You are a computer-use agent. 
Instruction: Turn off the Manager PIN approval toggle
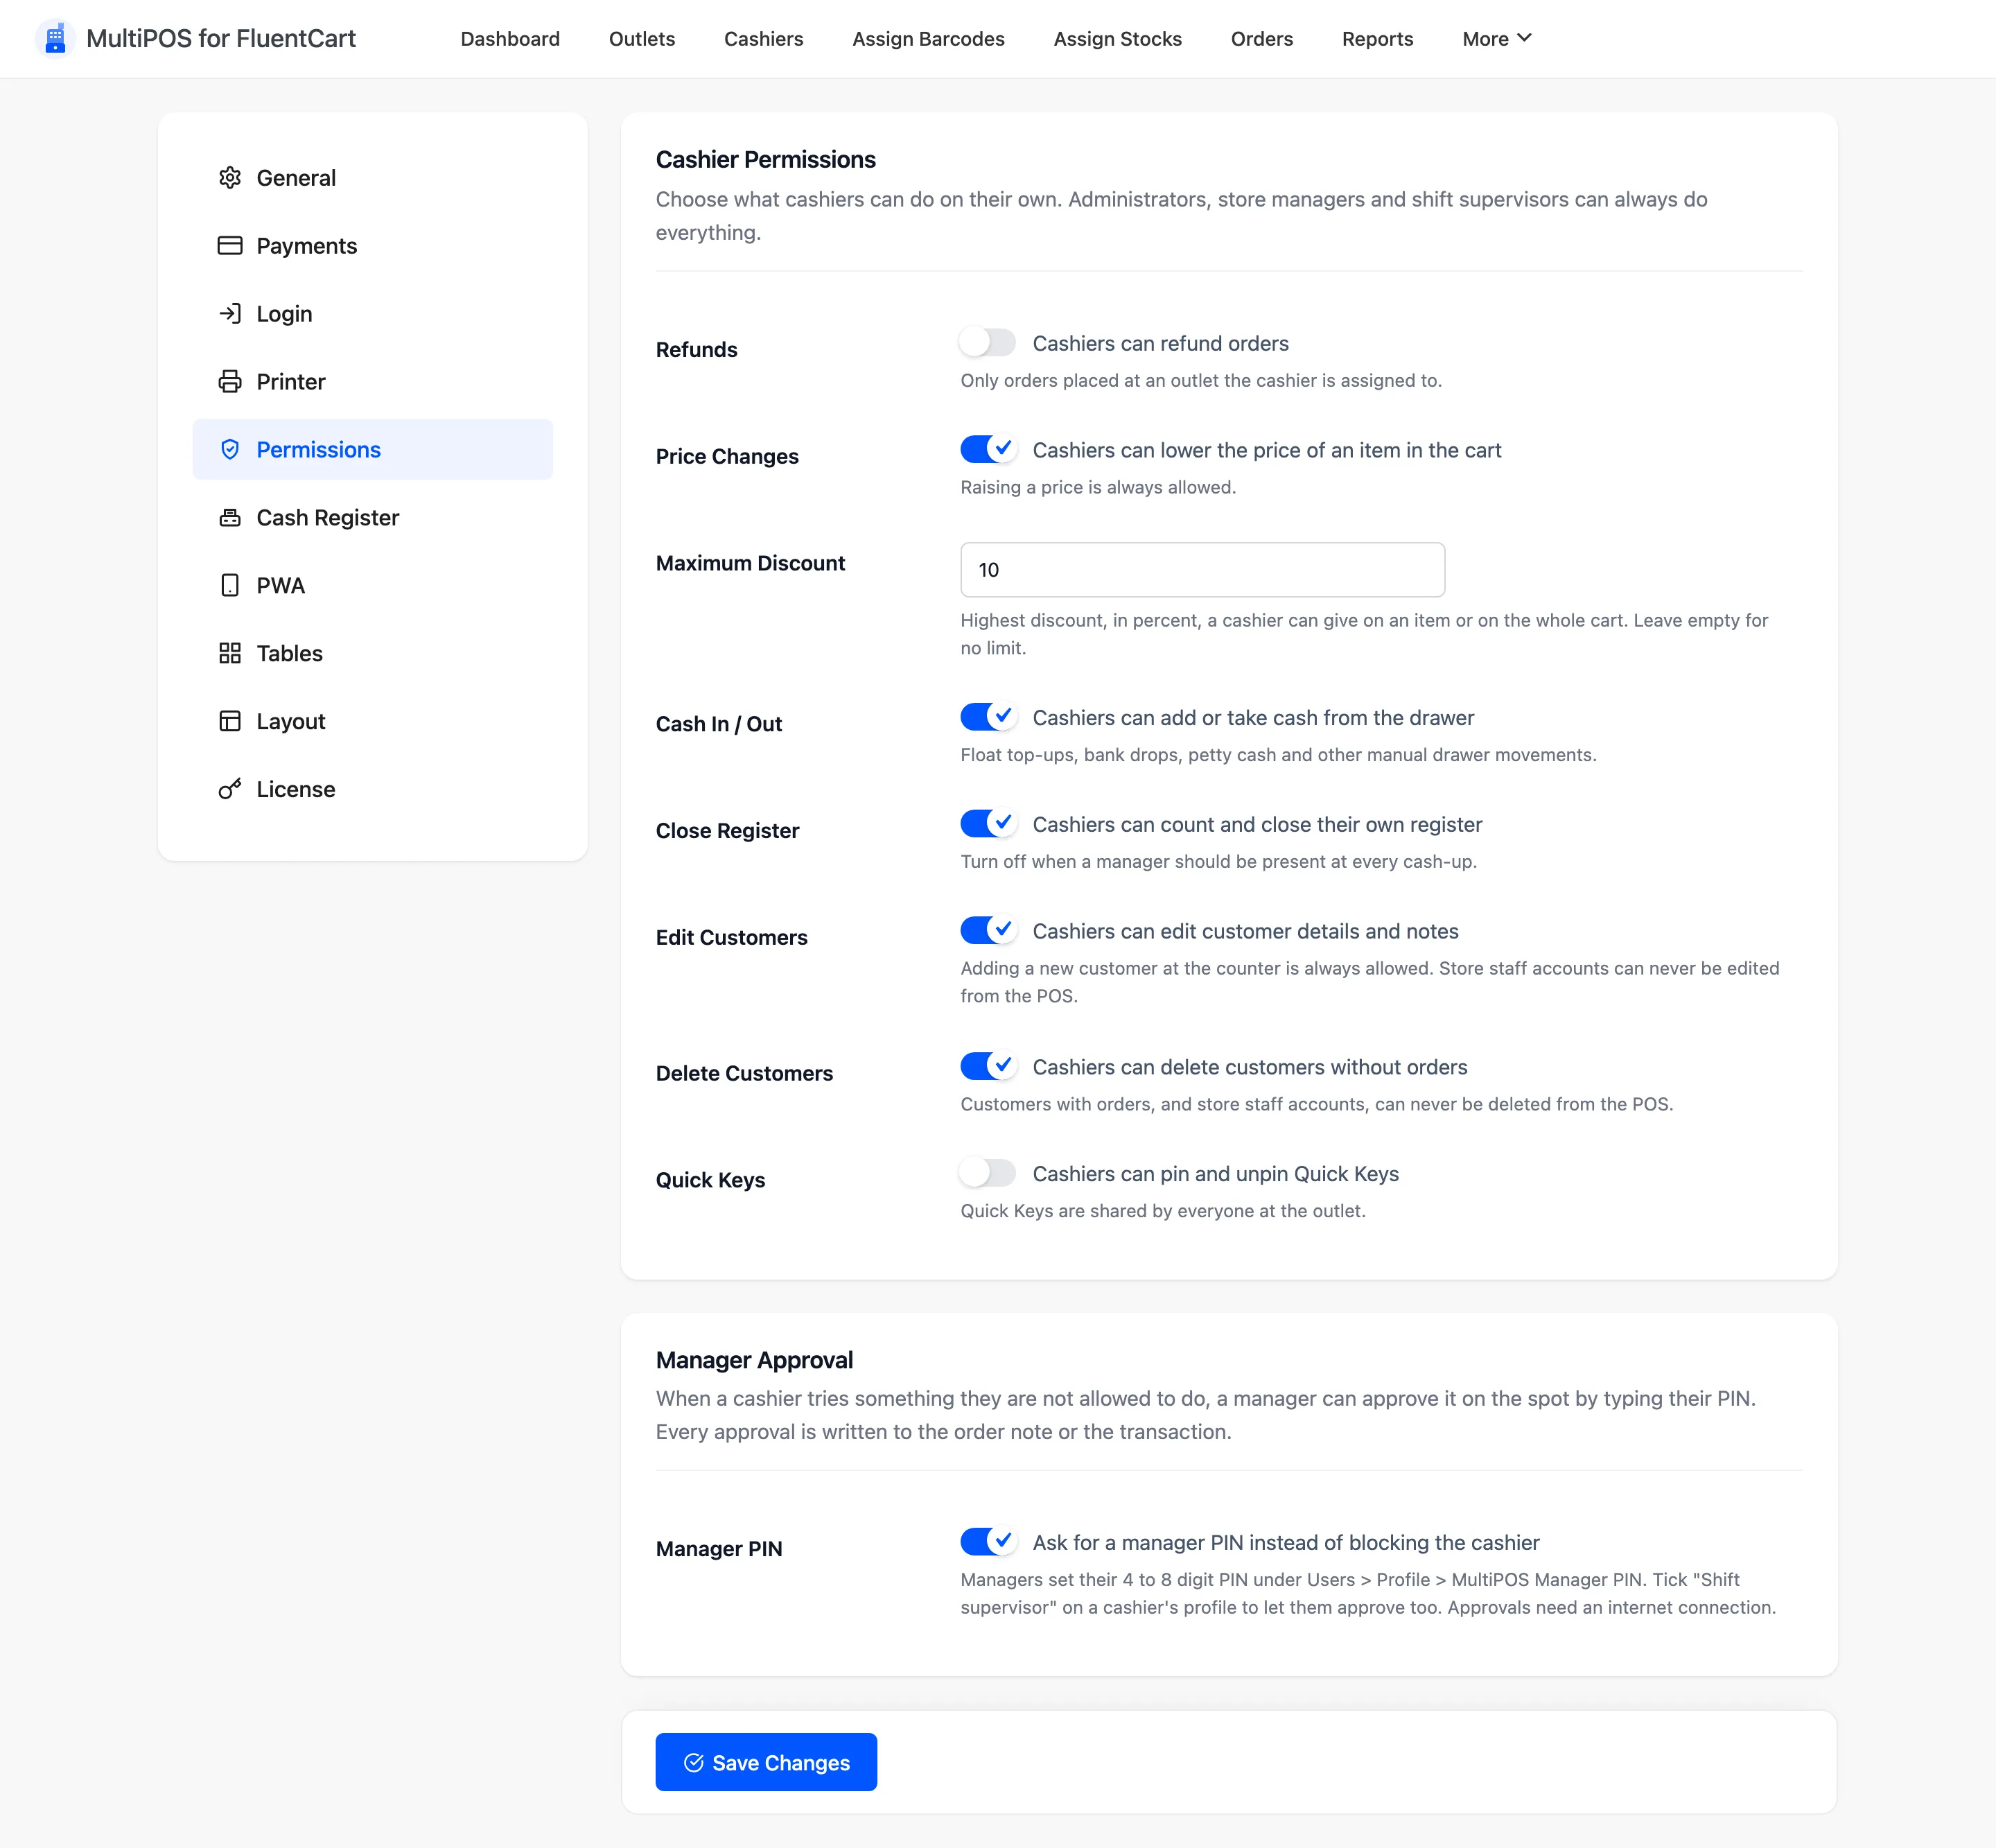tap(988, 1542)
